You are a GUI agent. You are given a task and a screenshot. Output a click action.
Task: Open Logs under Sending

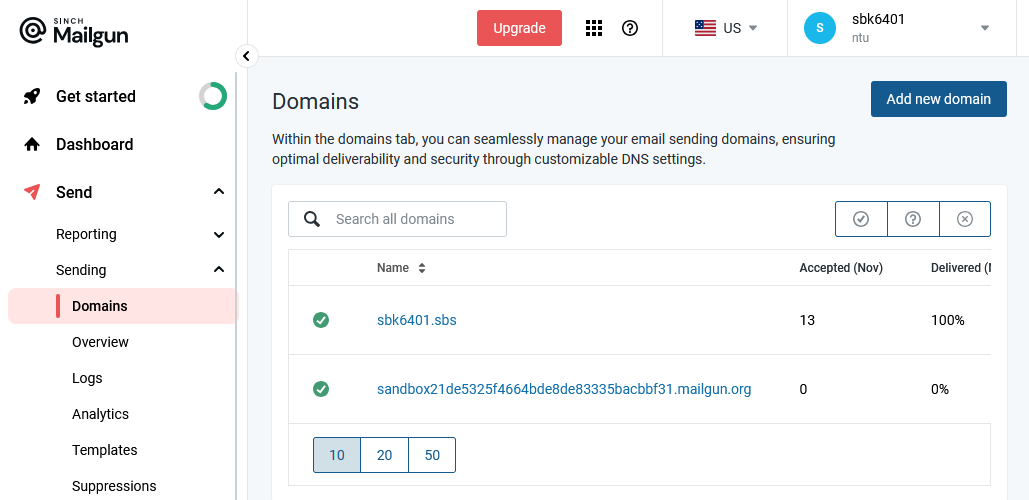87,378
